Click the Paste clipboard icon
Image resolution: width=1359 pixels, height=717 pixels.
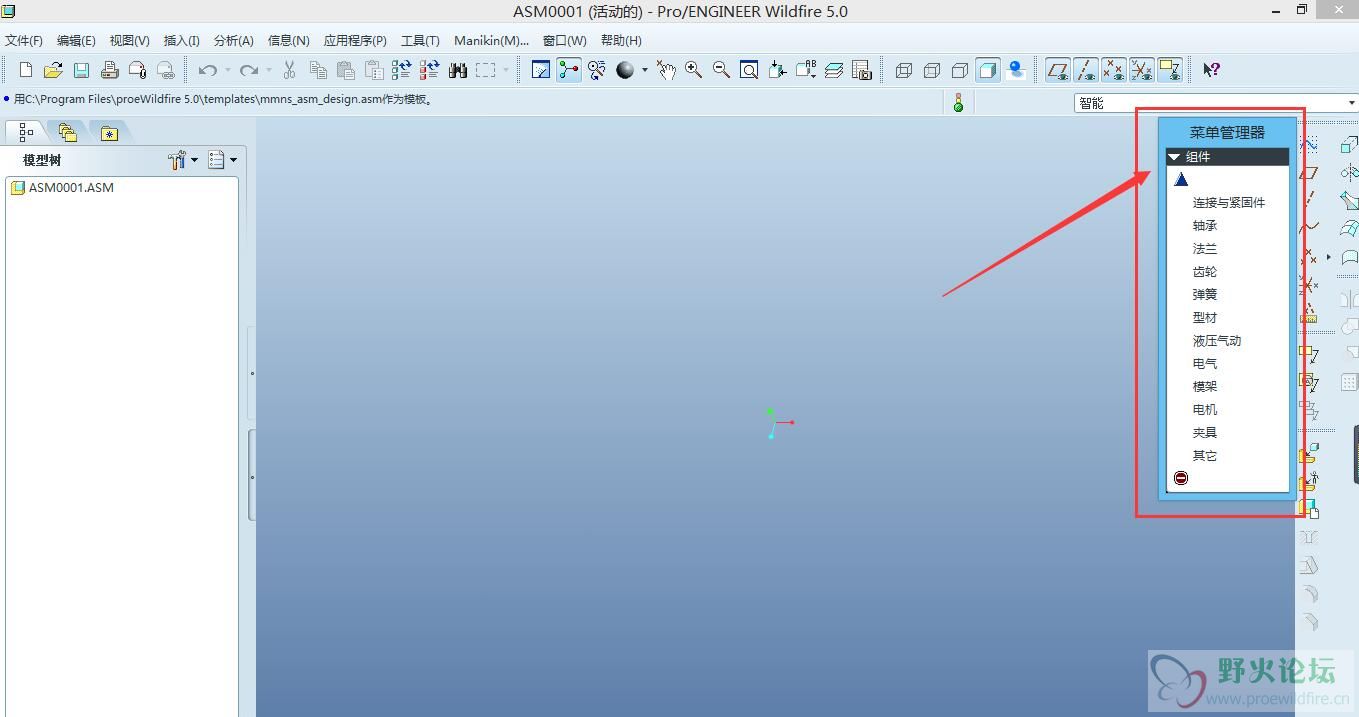[346, 70]
